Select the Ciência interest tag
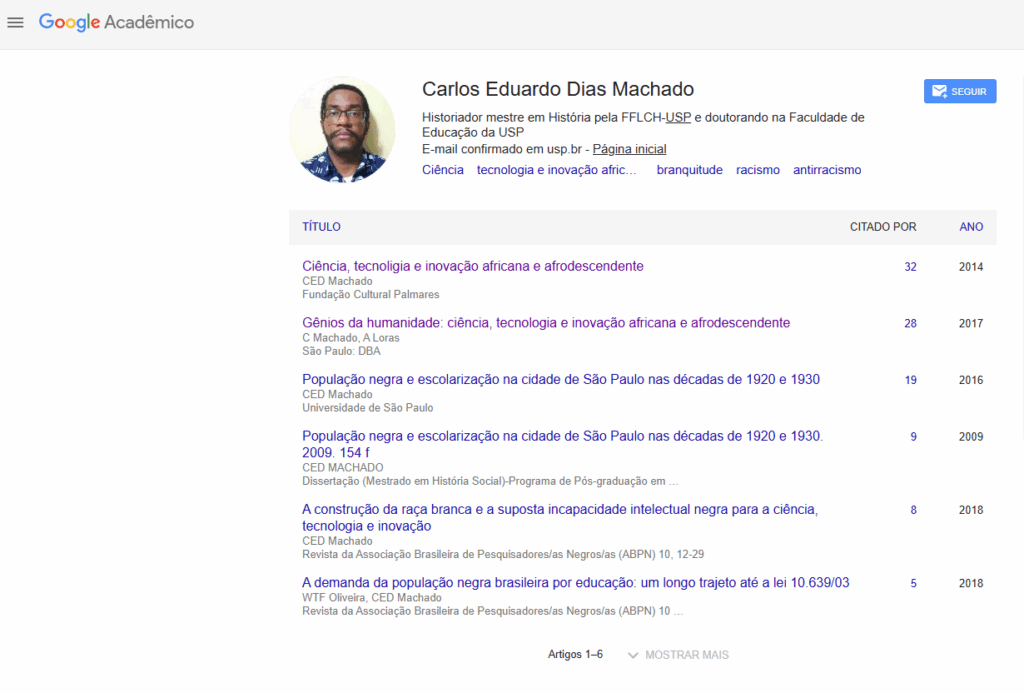Image resolution: width=1024 pixels, height=693 pixels. click(443, 170)
